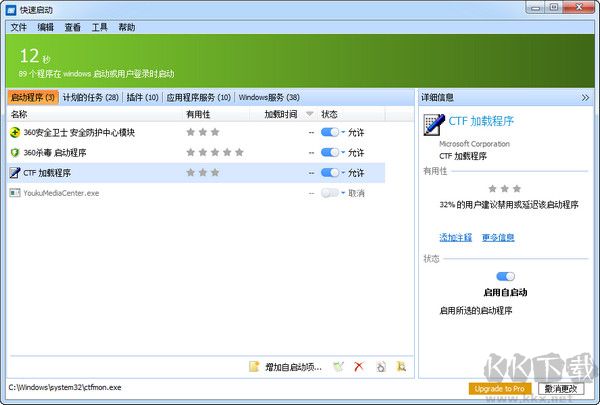Toggle startup switch for CTF 加载程序 row

[x=329, y=173]
